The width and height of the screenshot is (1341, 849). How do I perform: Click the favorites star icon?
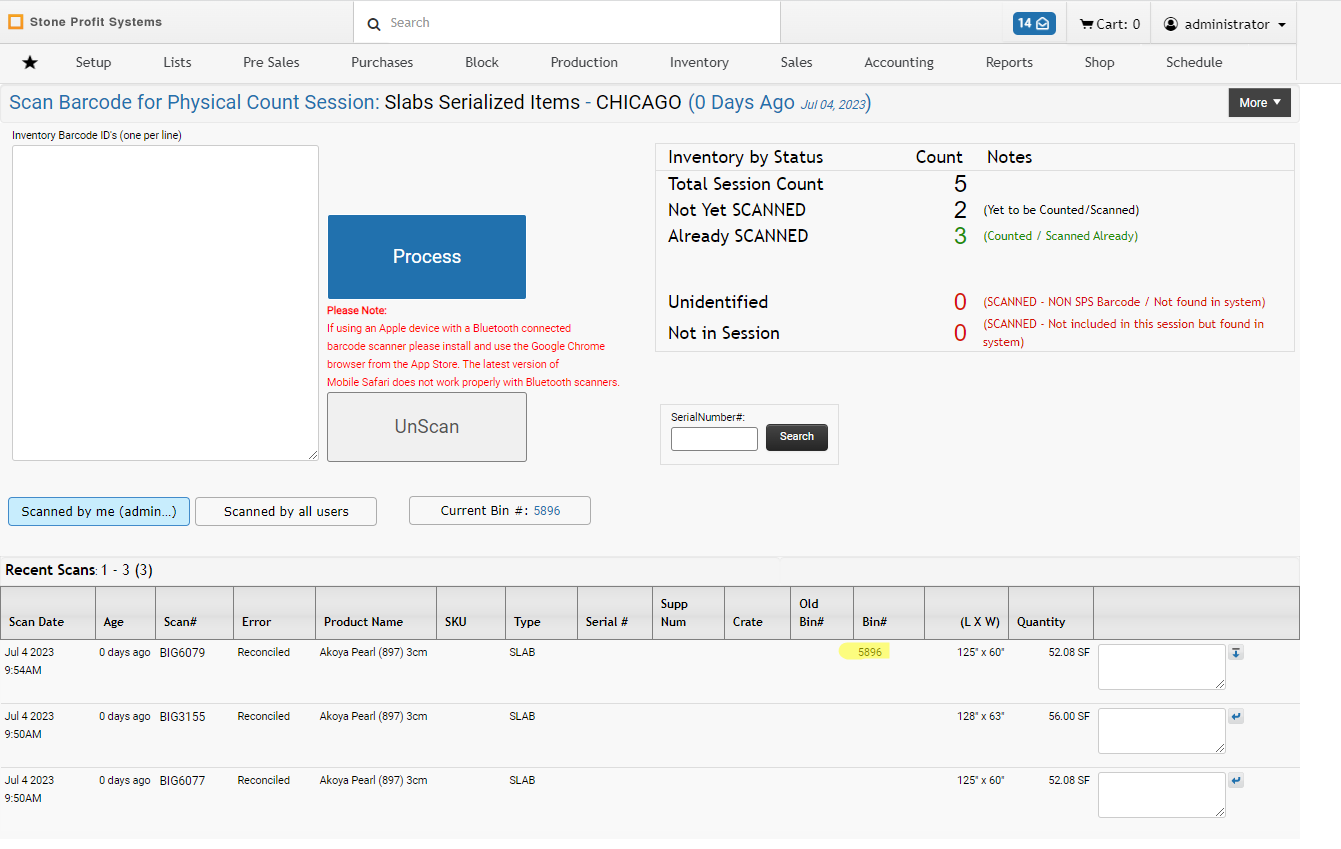pos(30,62)
